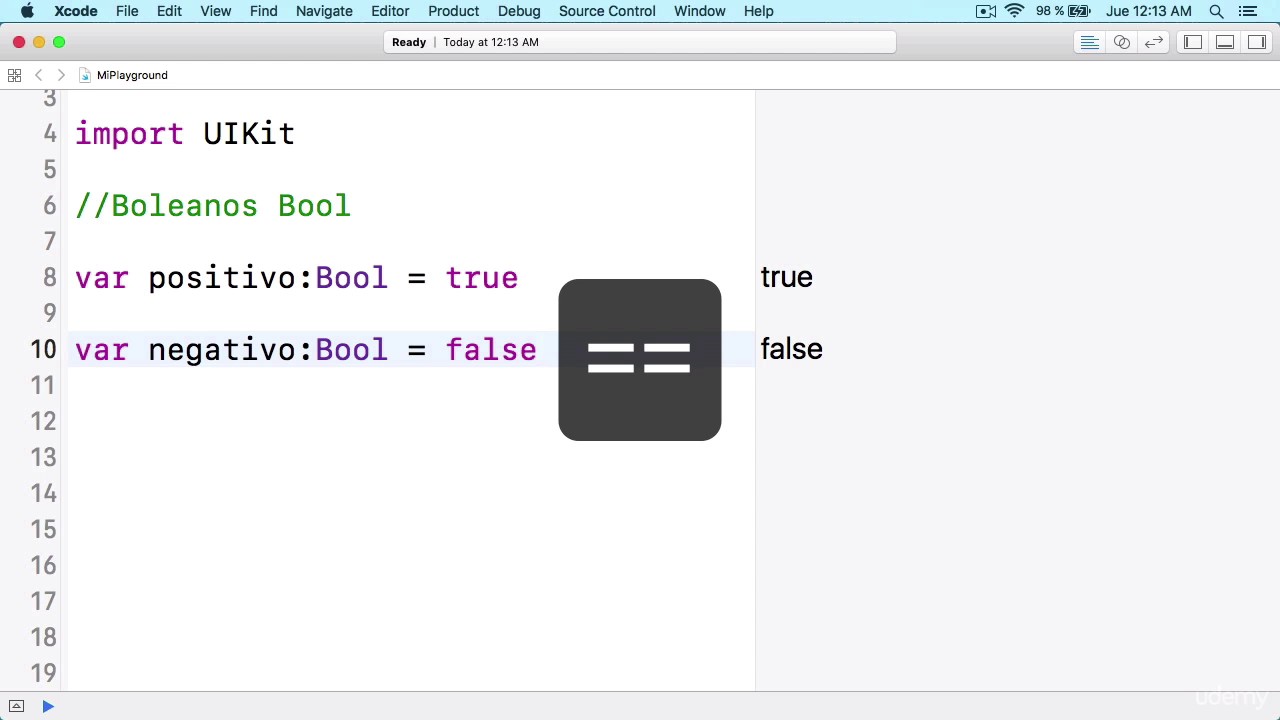Open the Wi-Fi status menu
The width and height of the screenshot is (1280, 720).
[x=1014, y=11]
